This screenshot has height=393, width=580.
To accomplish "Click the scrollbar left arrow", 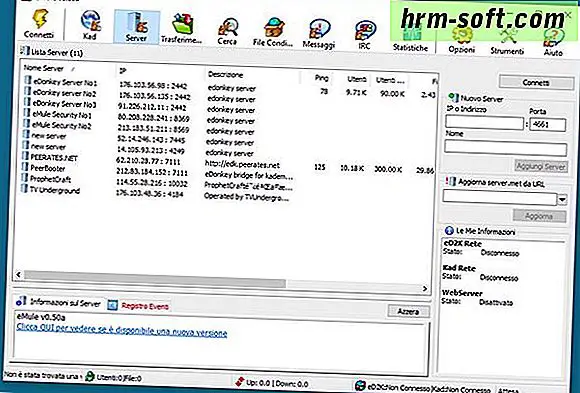I will (x=18, y=274).
